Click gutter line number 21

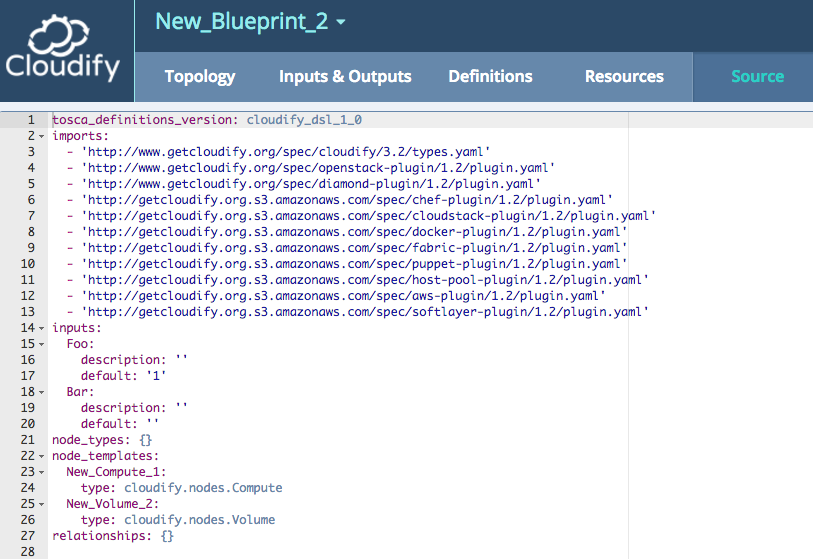pyautogui.click(x=28, y=440)
